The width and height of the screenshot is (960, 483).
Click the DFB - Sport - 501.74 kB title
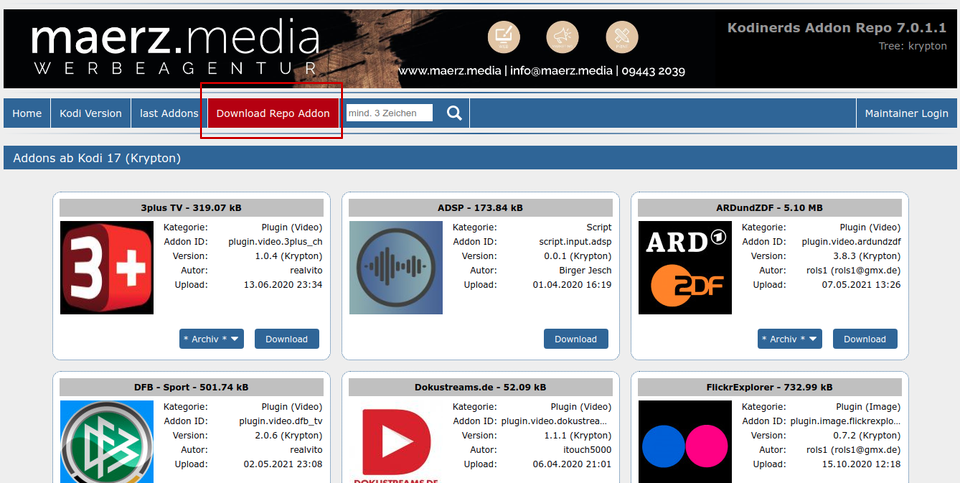[191, 387]
